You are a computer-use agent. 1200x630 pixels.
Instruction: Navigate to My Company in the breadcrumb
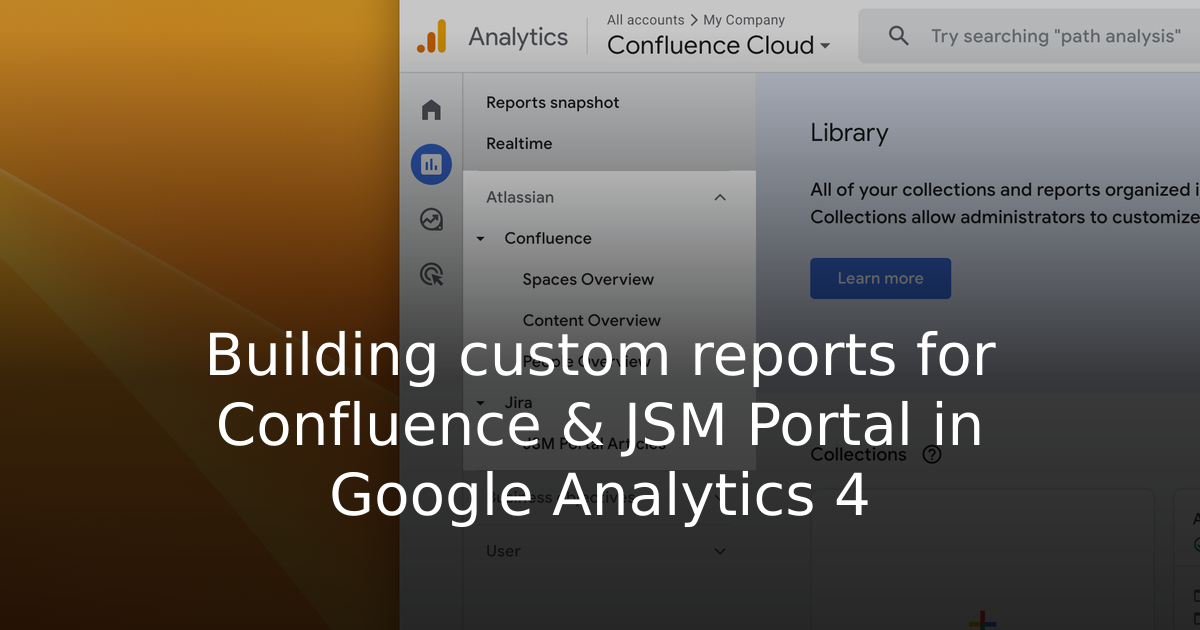743,19
